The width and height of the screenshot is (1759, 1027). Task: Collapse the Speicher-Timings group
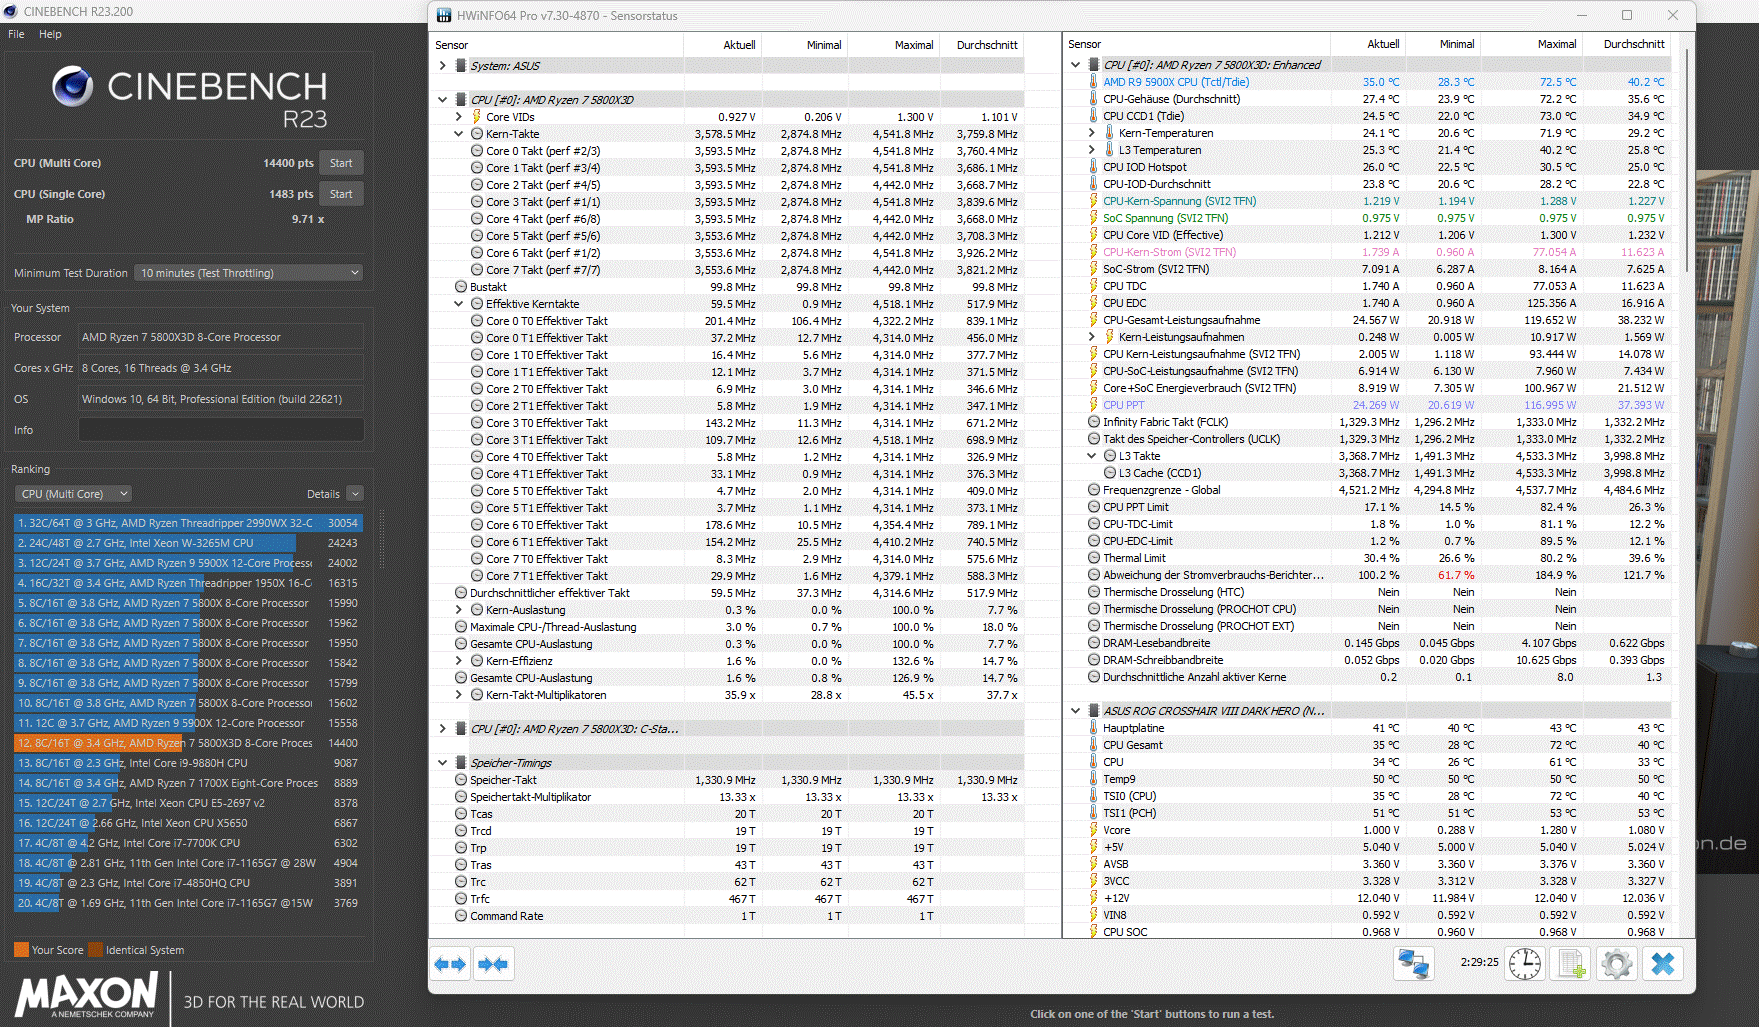tap(442, 763)
